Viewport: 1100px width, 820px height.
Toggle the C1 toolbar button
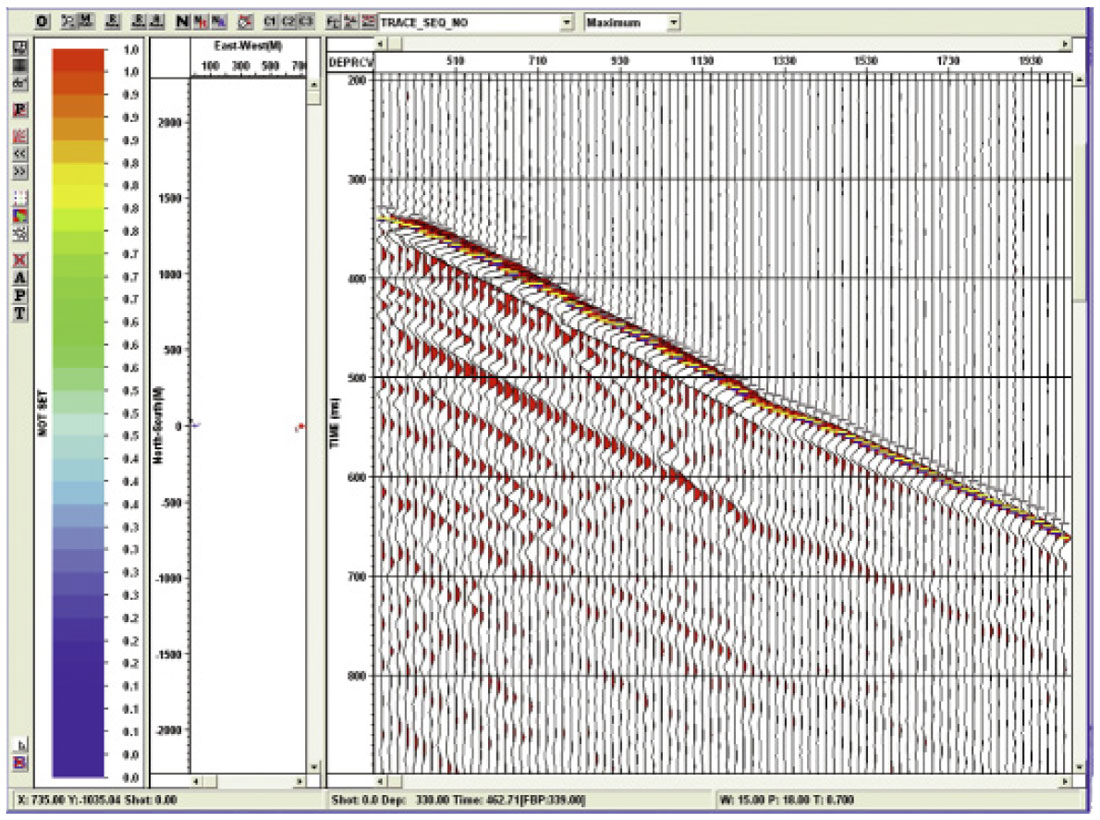[x=270, y=21]
